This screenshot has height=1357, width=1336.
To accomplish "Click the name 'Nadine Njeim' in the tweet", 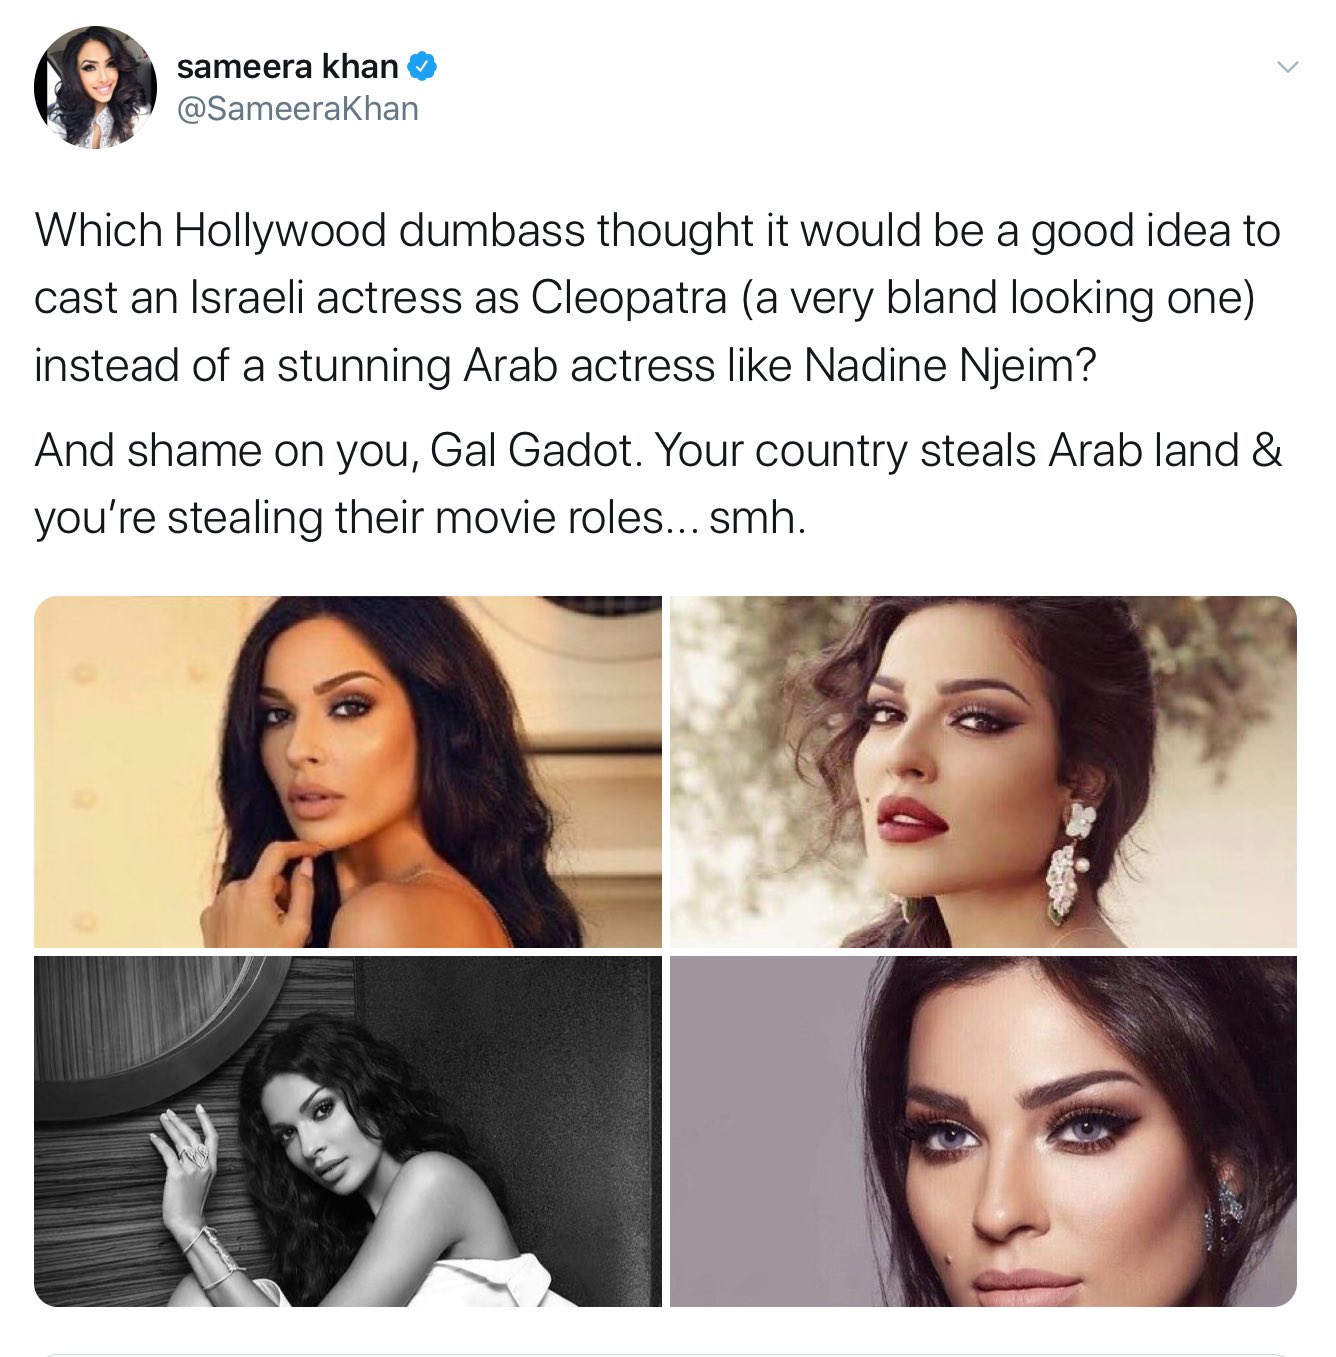I will click(950, 365).
